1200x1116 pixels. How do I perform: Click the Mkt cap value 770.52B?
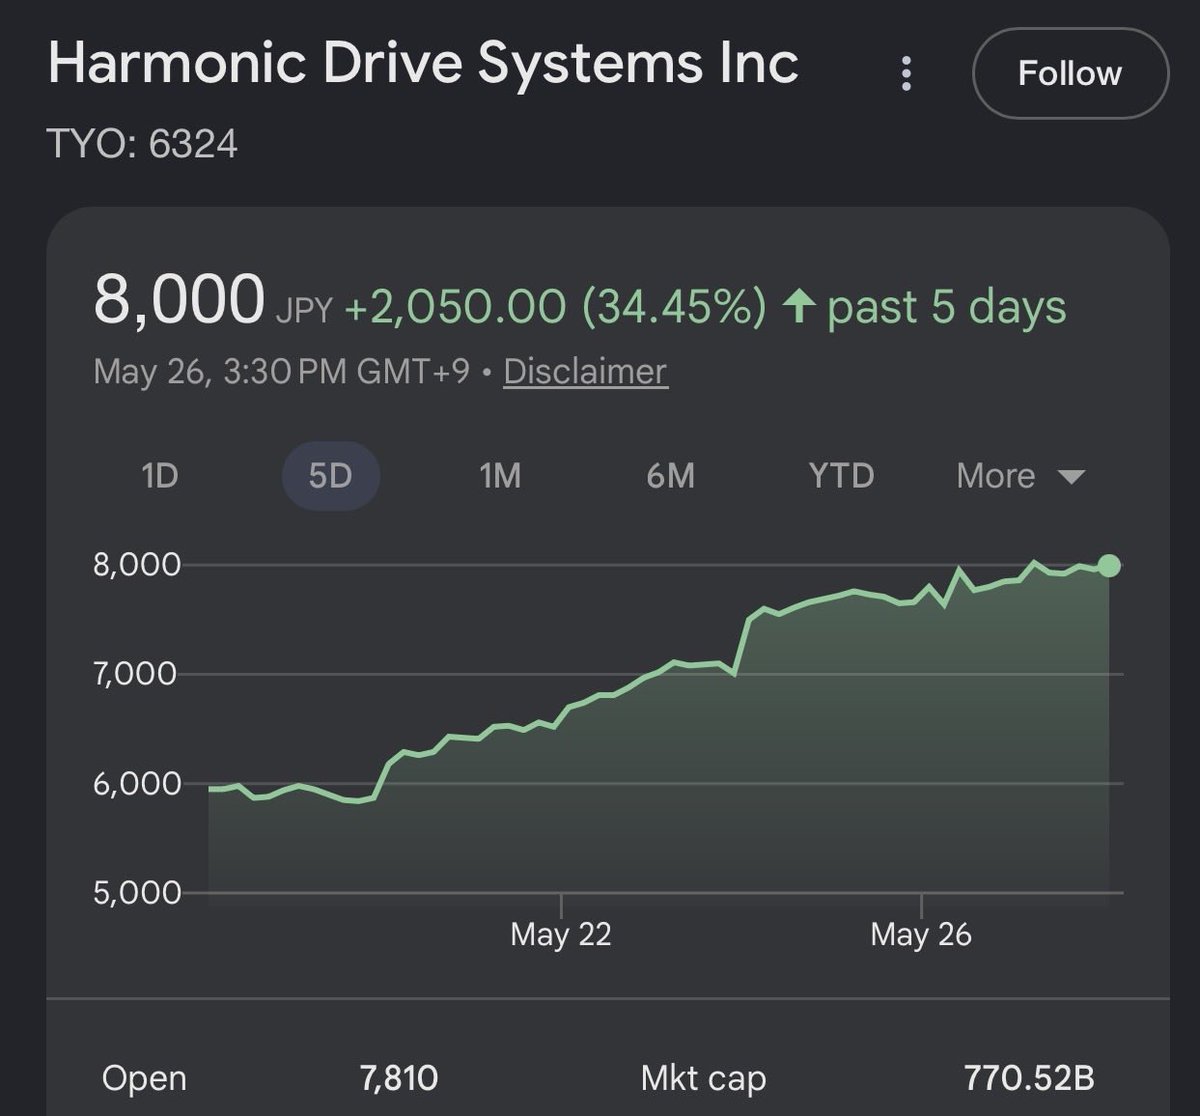[x=1029, y=1078]
